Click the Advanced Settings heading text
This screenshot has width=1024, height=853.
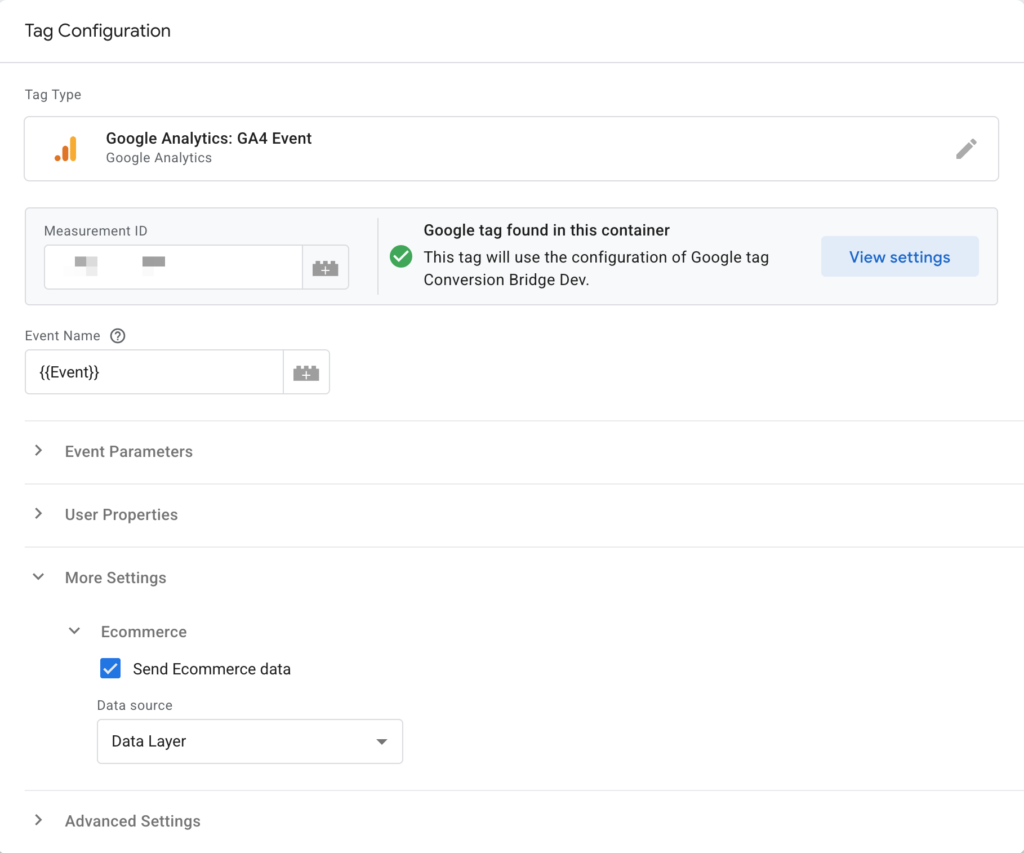coord(133,821)
